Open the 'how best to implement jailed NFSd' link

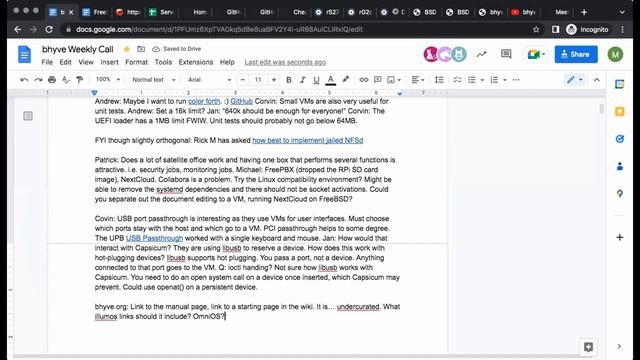[x=307, y=140]
